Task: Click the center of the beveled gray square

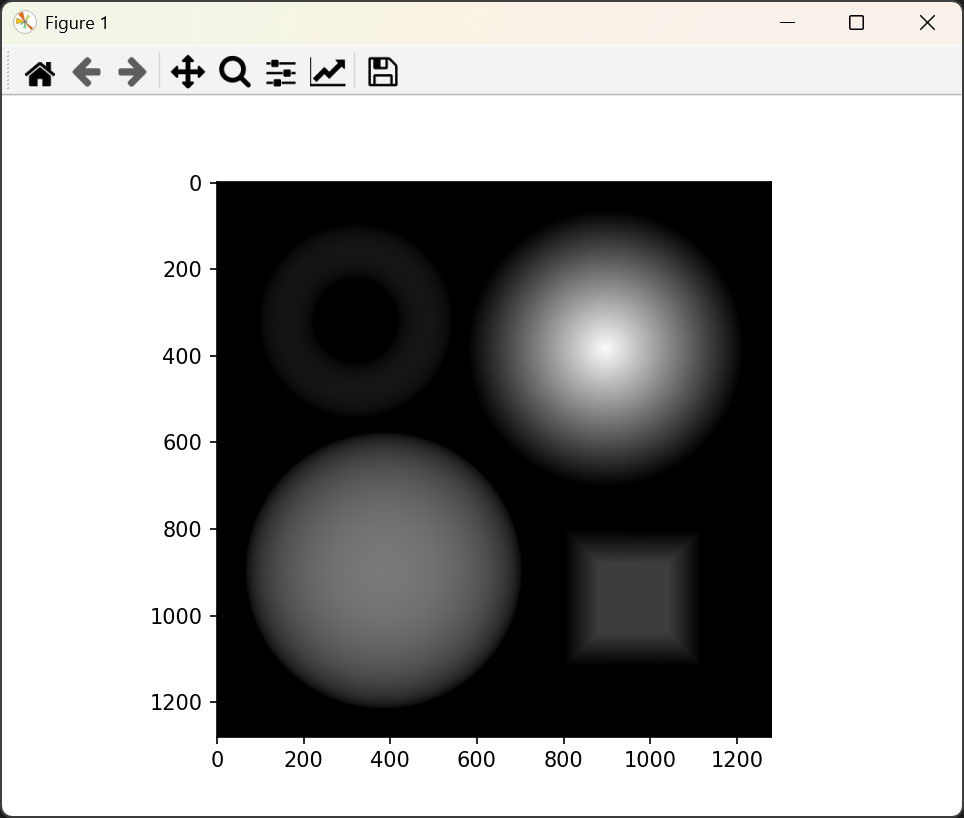Action: 632,598
